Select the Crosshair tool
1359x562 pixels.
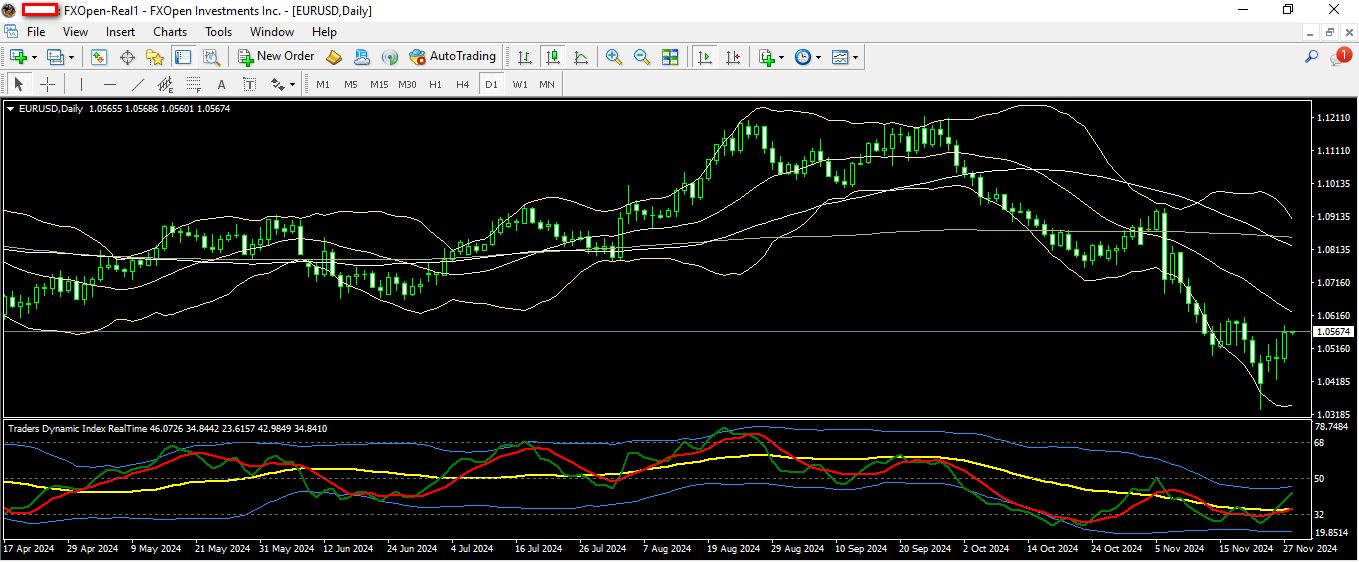point(47,84)
